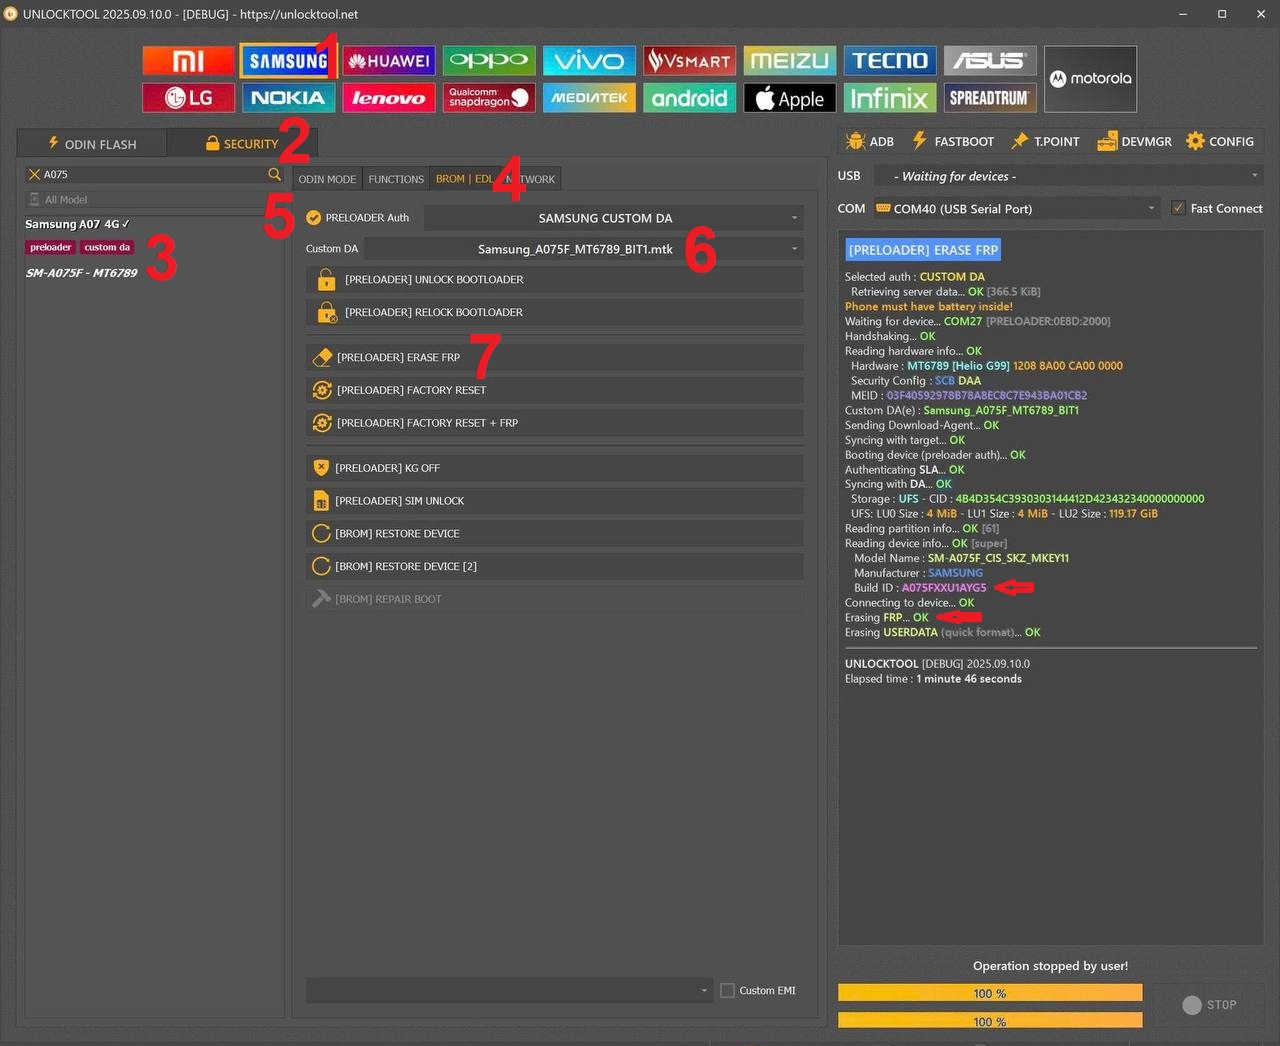The image size is (1280, 1046).
Task: Open the CONFIG gear settings
Action: click(x=1219, y=142)
